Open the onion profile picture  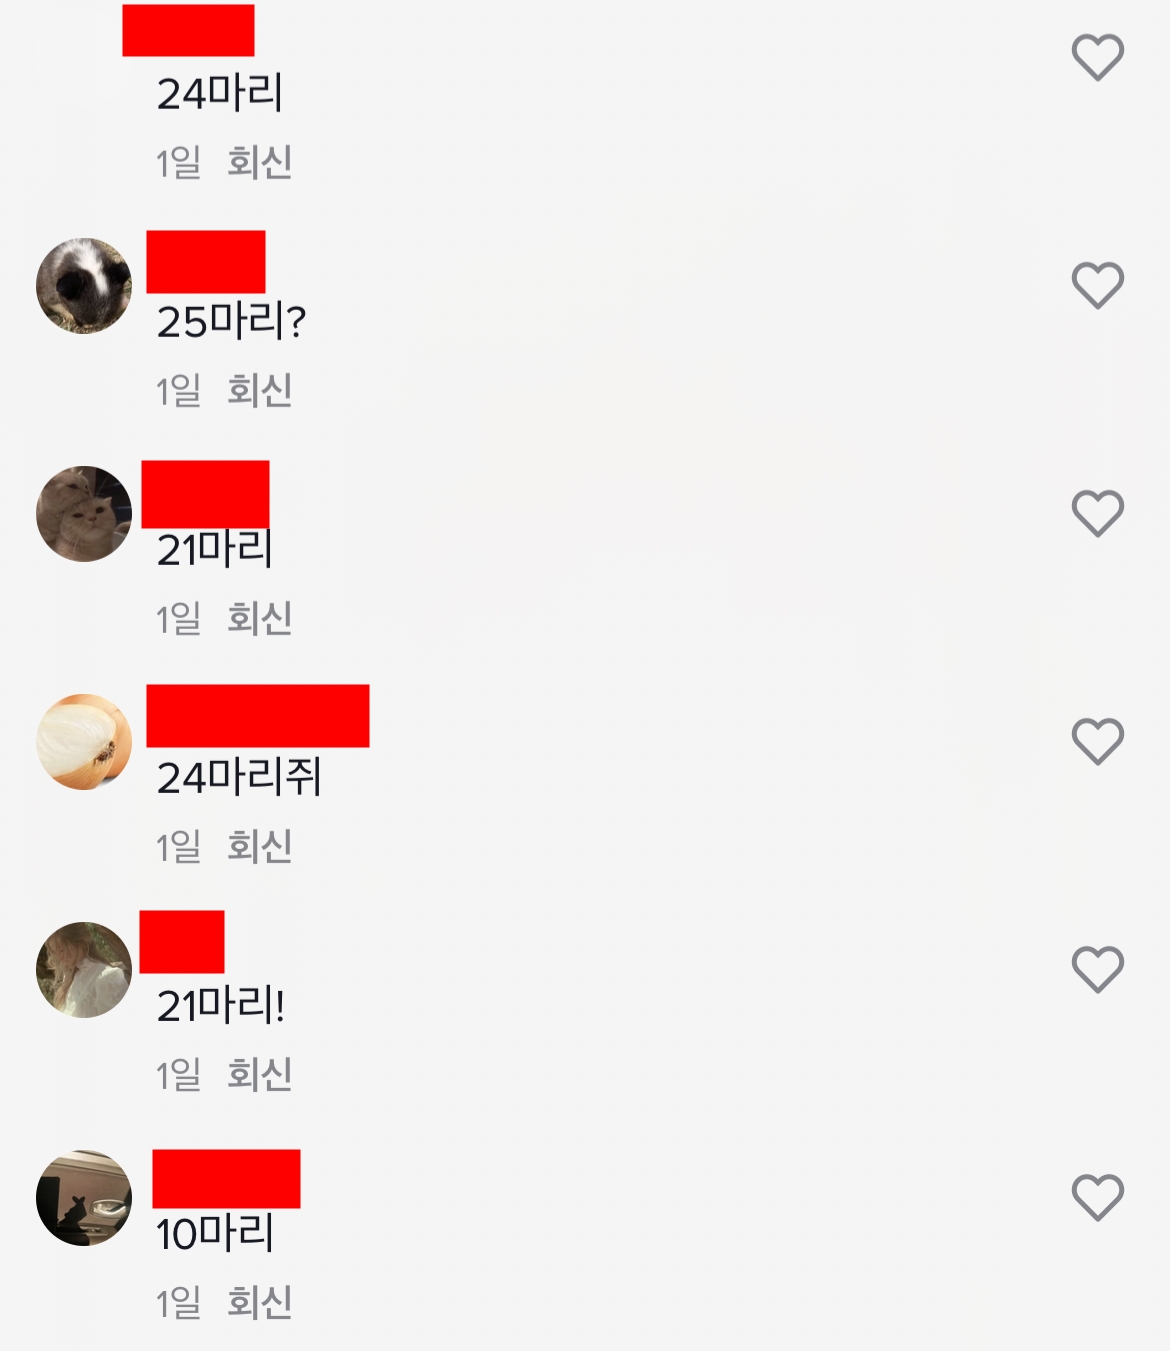[x=84, y=742]
